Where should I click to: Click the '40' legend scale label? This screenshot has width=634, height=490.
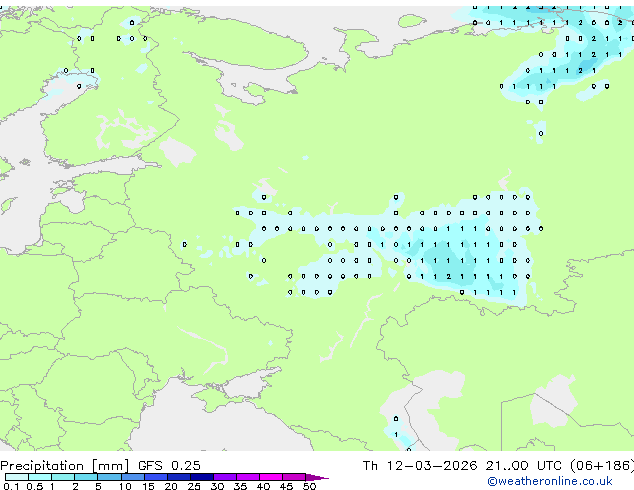click(x=263, y=486)
